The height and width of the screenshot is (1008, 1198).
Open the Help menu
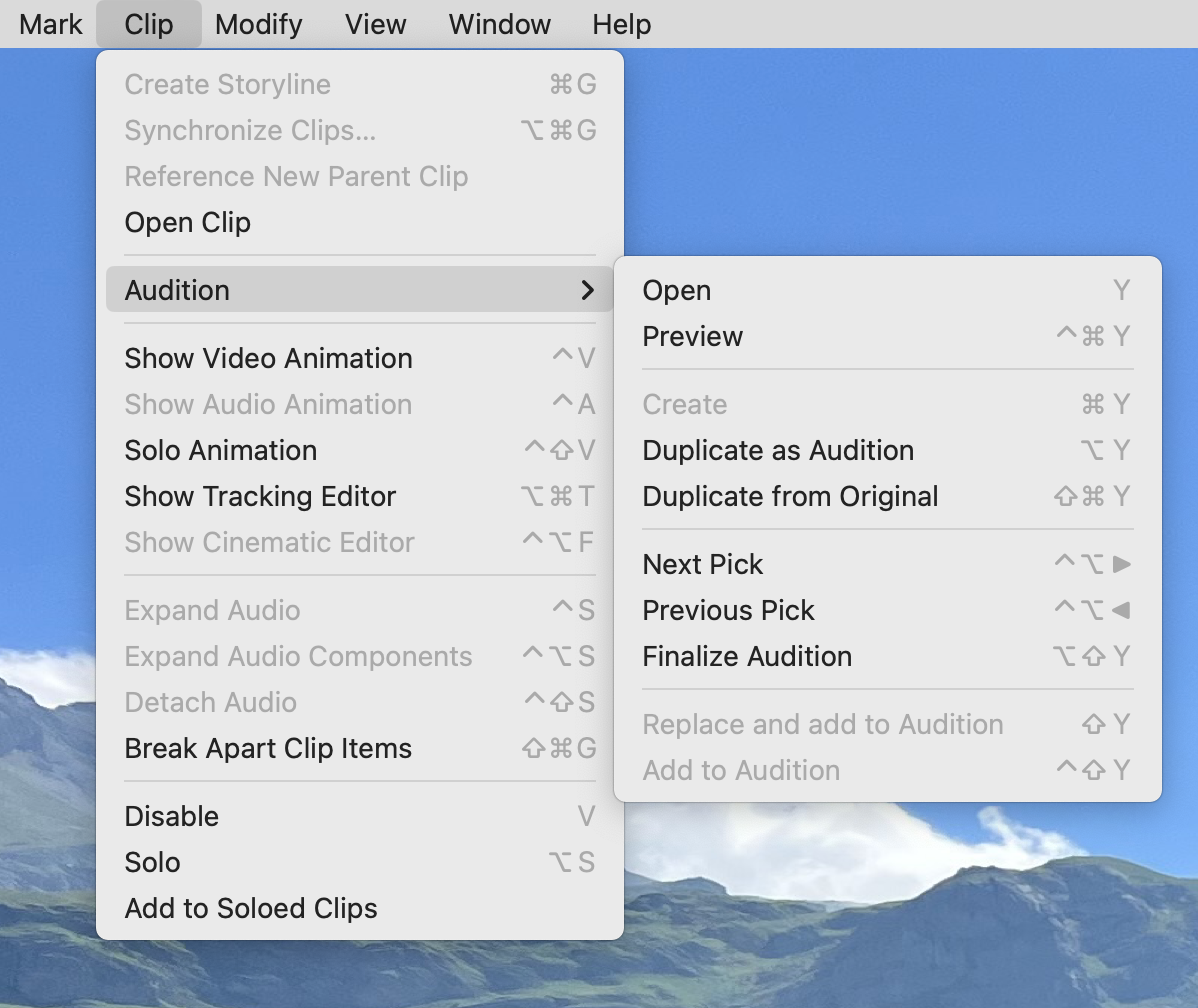point(622,24)
